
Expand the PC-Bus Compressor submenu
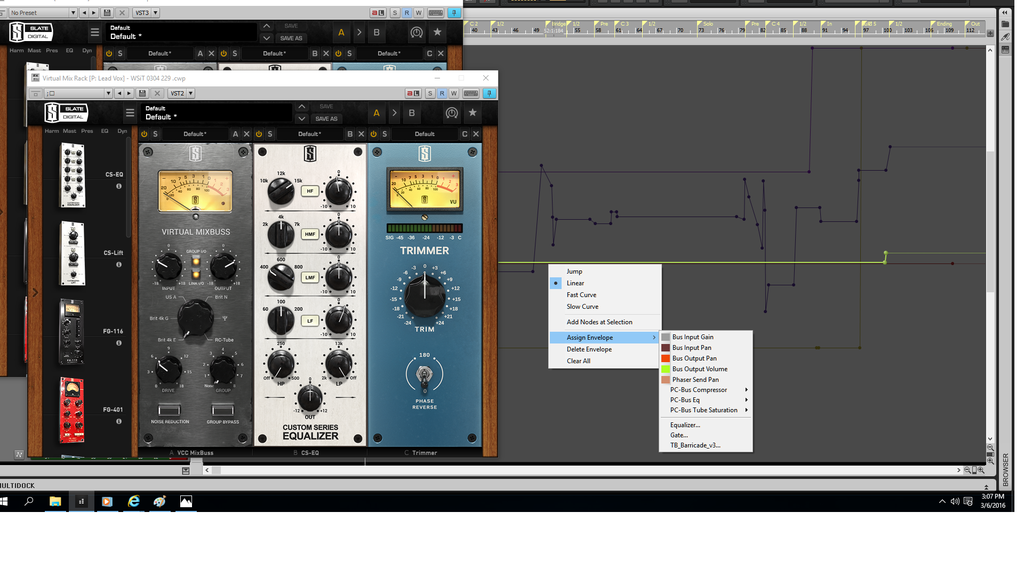706,390
